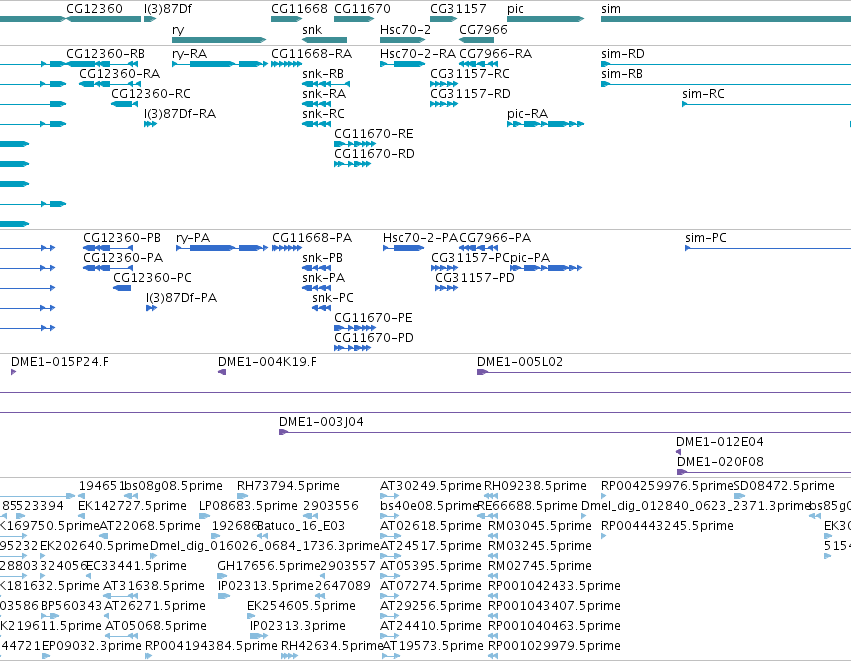Click the CG7966 gene label
This screenshot has height=661, width=851.
coord(483,29)
